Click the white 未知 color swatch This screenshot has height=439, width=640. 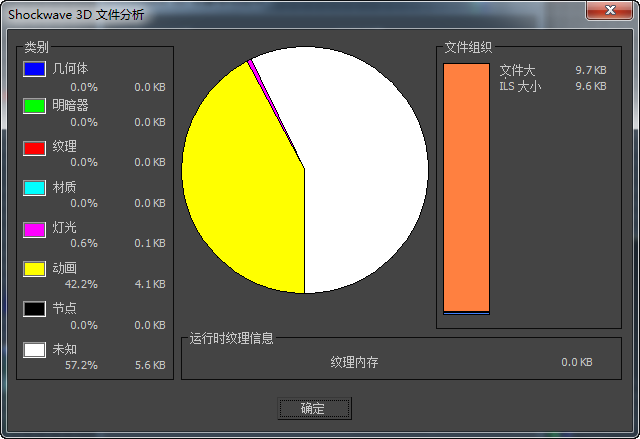click(x=34, y=350)
